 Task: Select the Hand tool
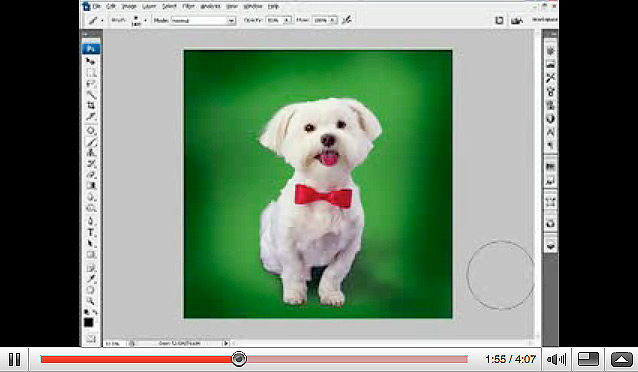(91, 290)
